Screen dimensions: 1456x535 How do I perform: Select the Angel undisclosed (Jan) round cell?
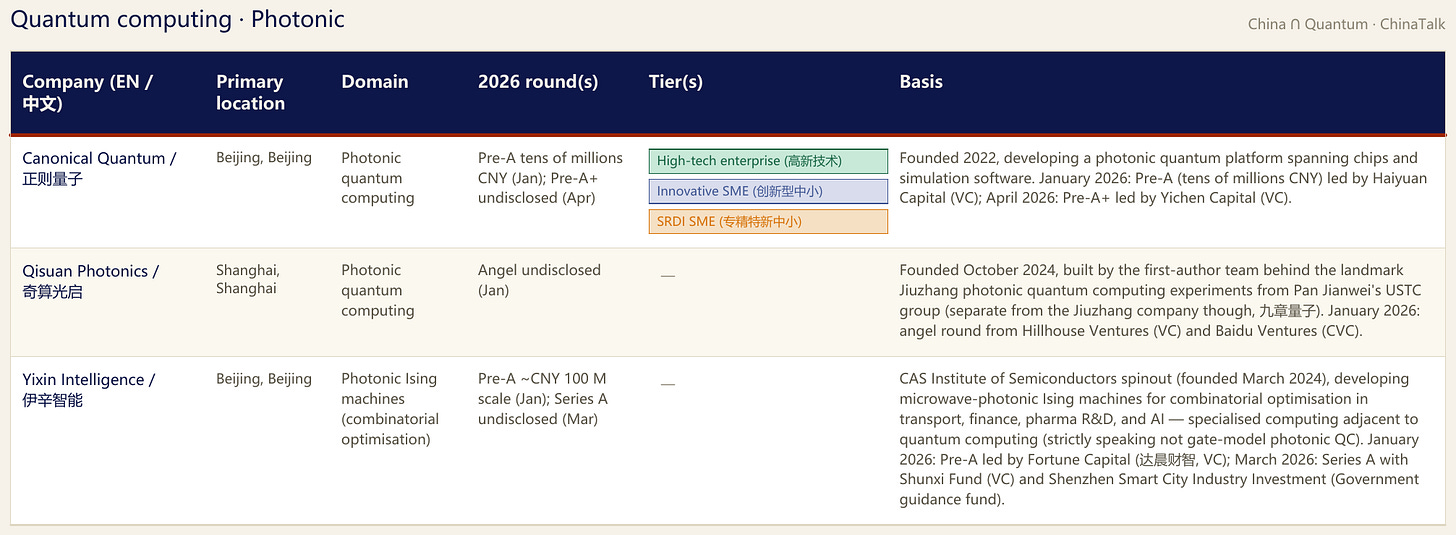[x=539, y=280]
